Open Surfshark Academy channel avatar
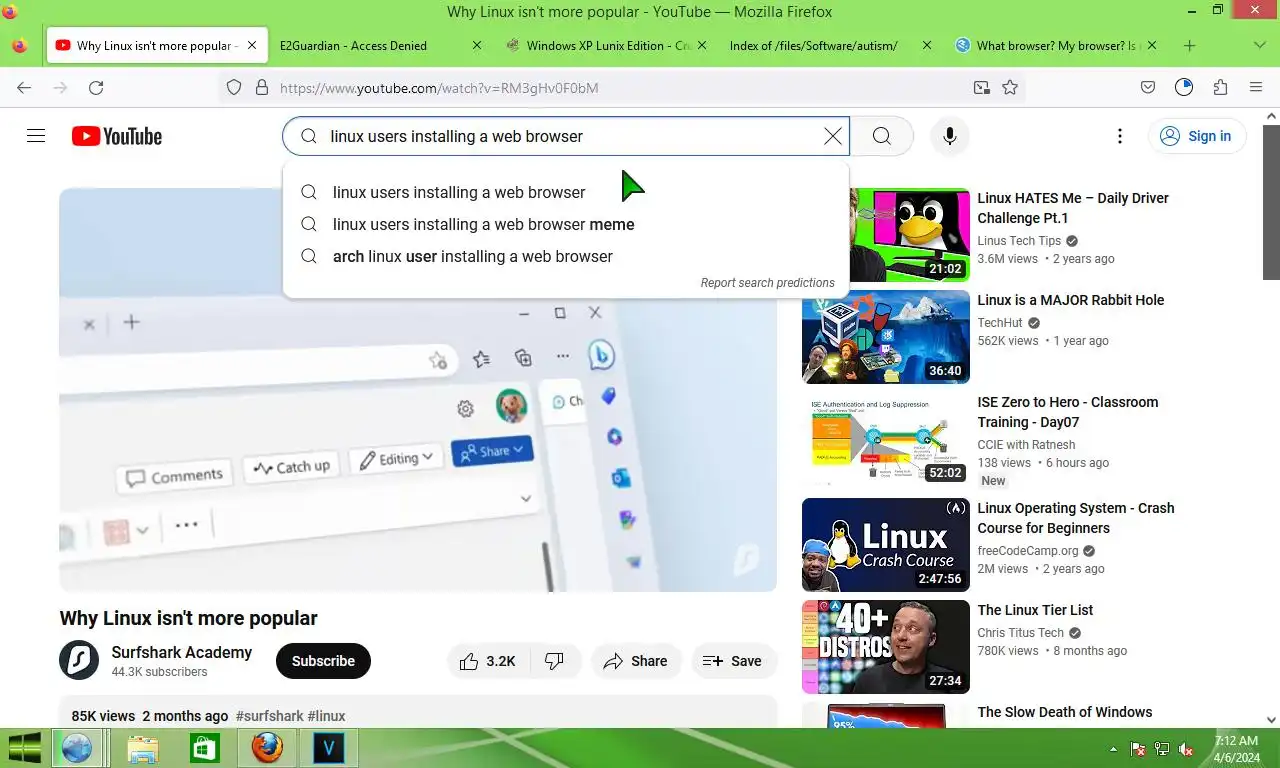The height and width of the screenshot is (768, 1280). pos(79,660)
